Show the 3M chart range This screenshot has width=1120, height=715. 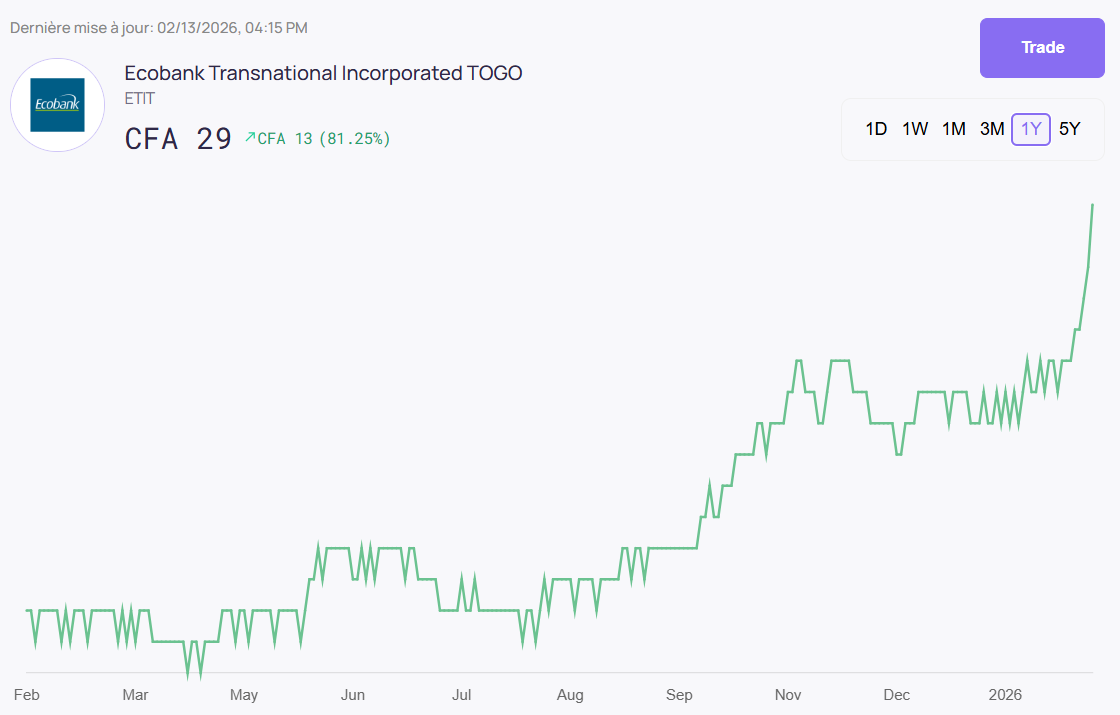click(x=992, y=129)
